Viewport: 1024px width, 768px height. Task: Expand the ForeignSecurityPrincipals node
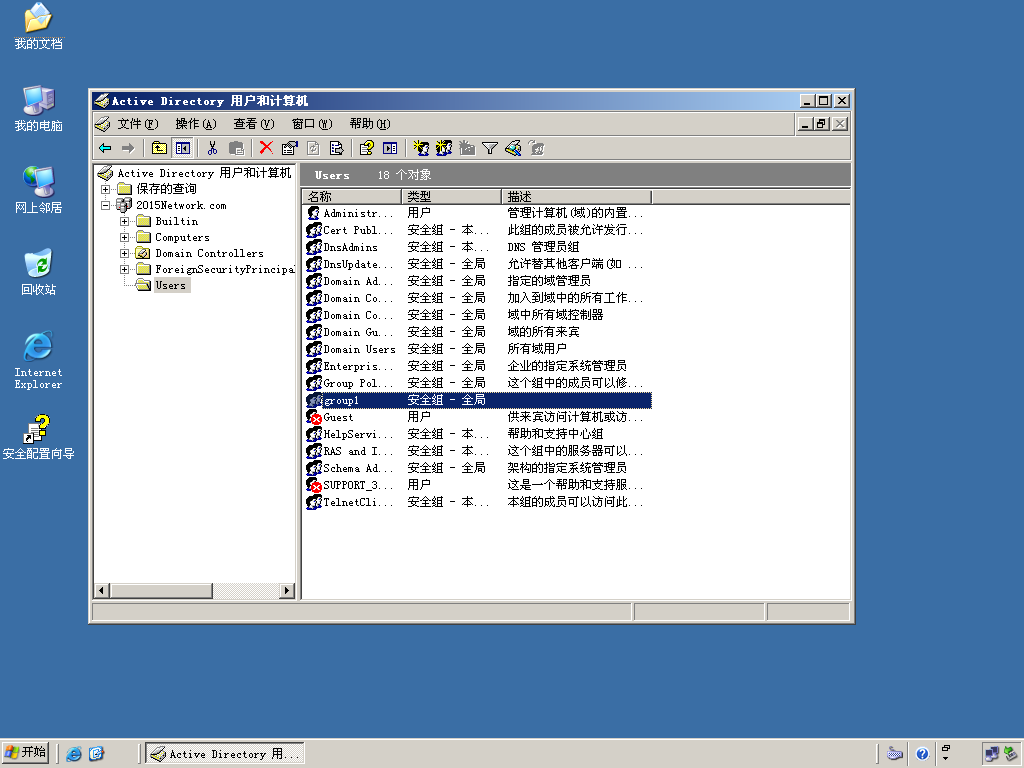124,269
